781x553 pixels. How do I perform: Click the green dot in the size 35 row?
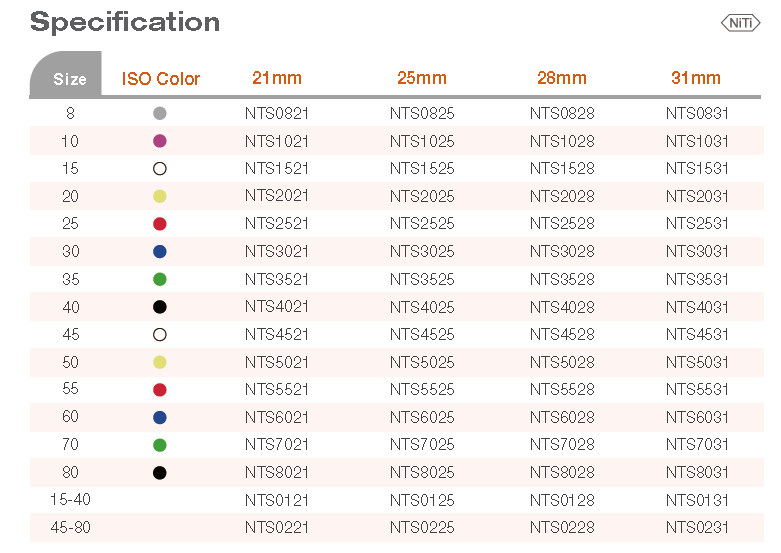pos(160,279)
